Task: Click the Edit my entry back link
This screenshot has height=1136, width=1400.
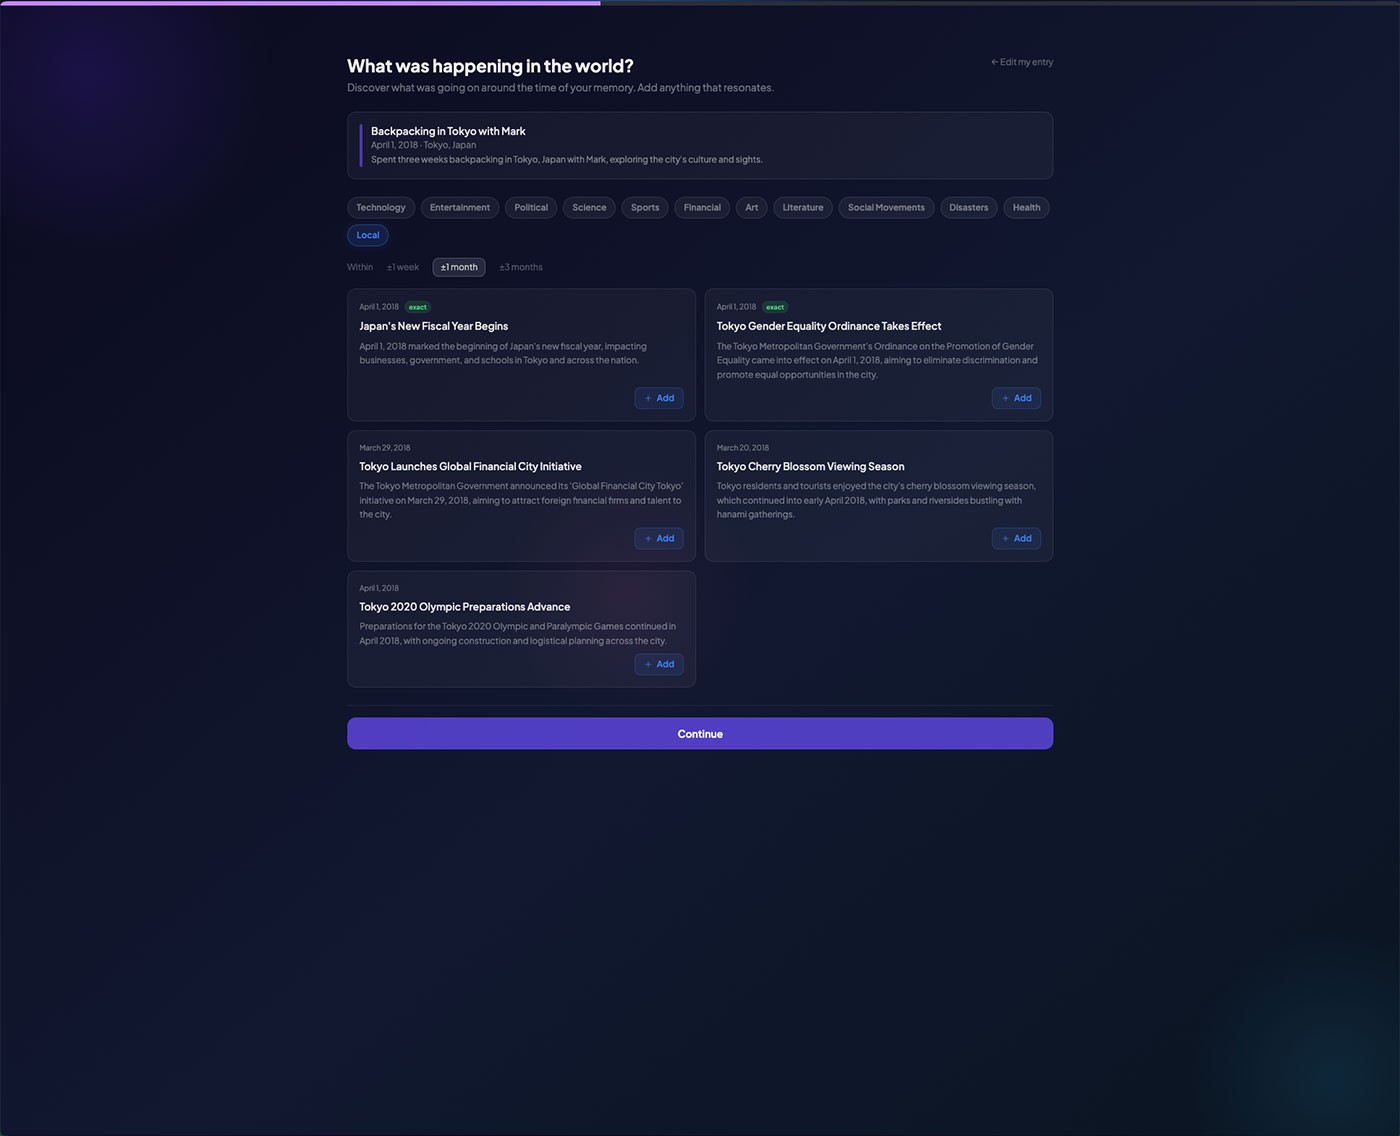Action: pos(1021,62)
